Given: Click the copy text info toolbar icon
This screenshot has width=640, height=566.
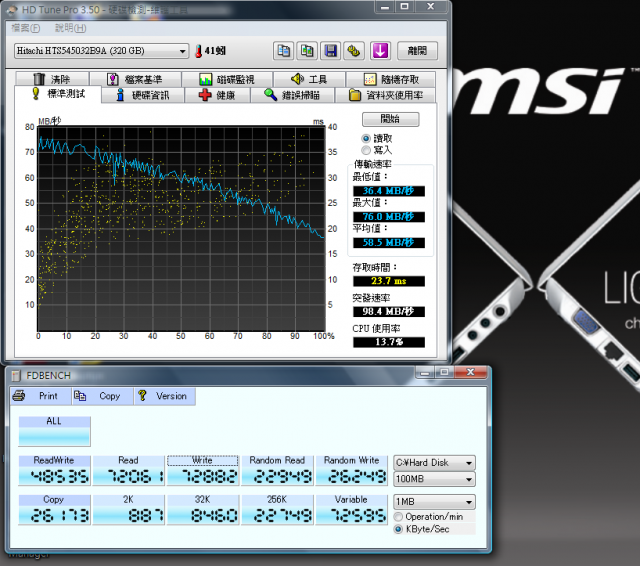Looking at the screenshot, I should point(283,51).
